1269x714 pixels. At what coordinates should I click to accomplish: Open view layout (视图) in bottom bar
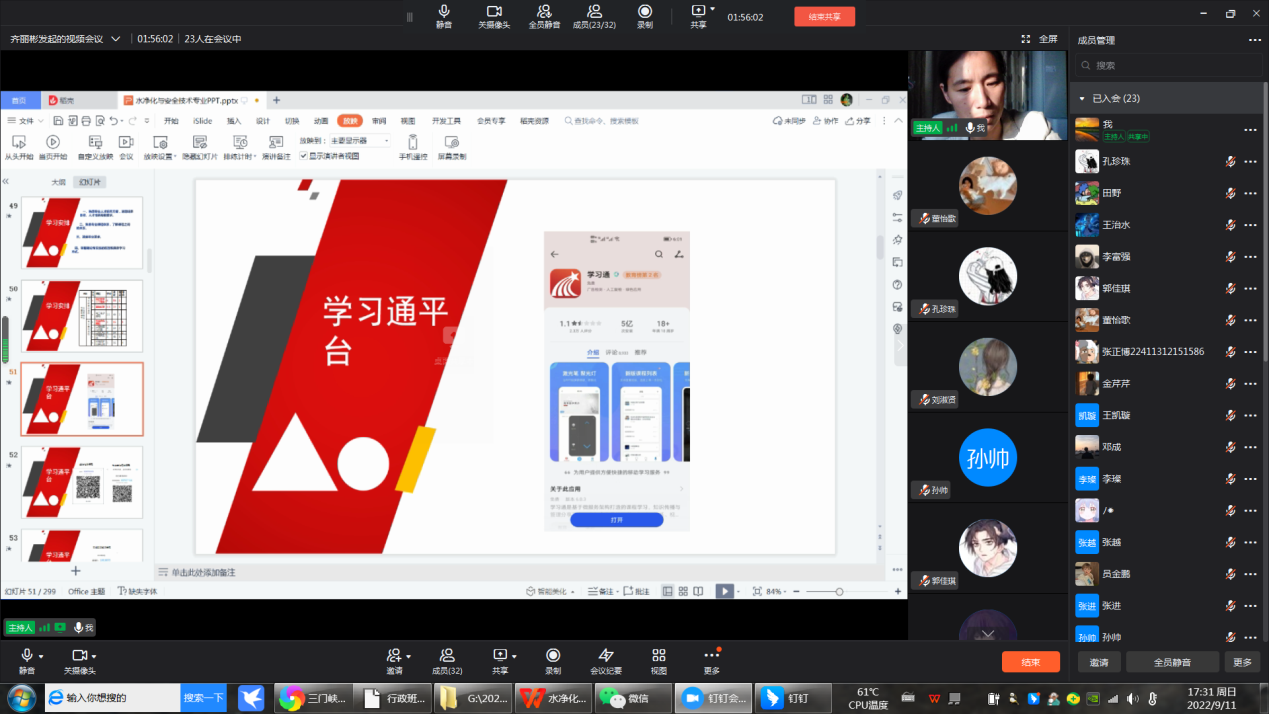659,661
